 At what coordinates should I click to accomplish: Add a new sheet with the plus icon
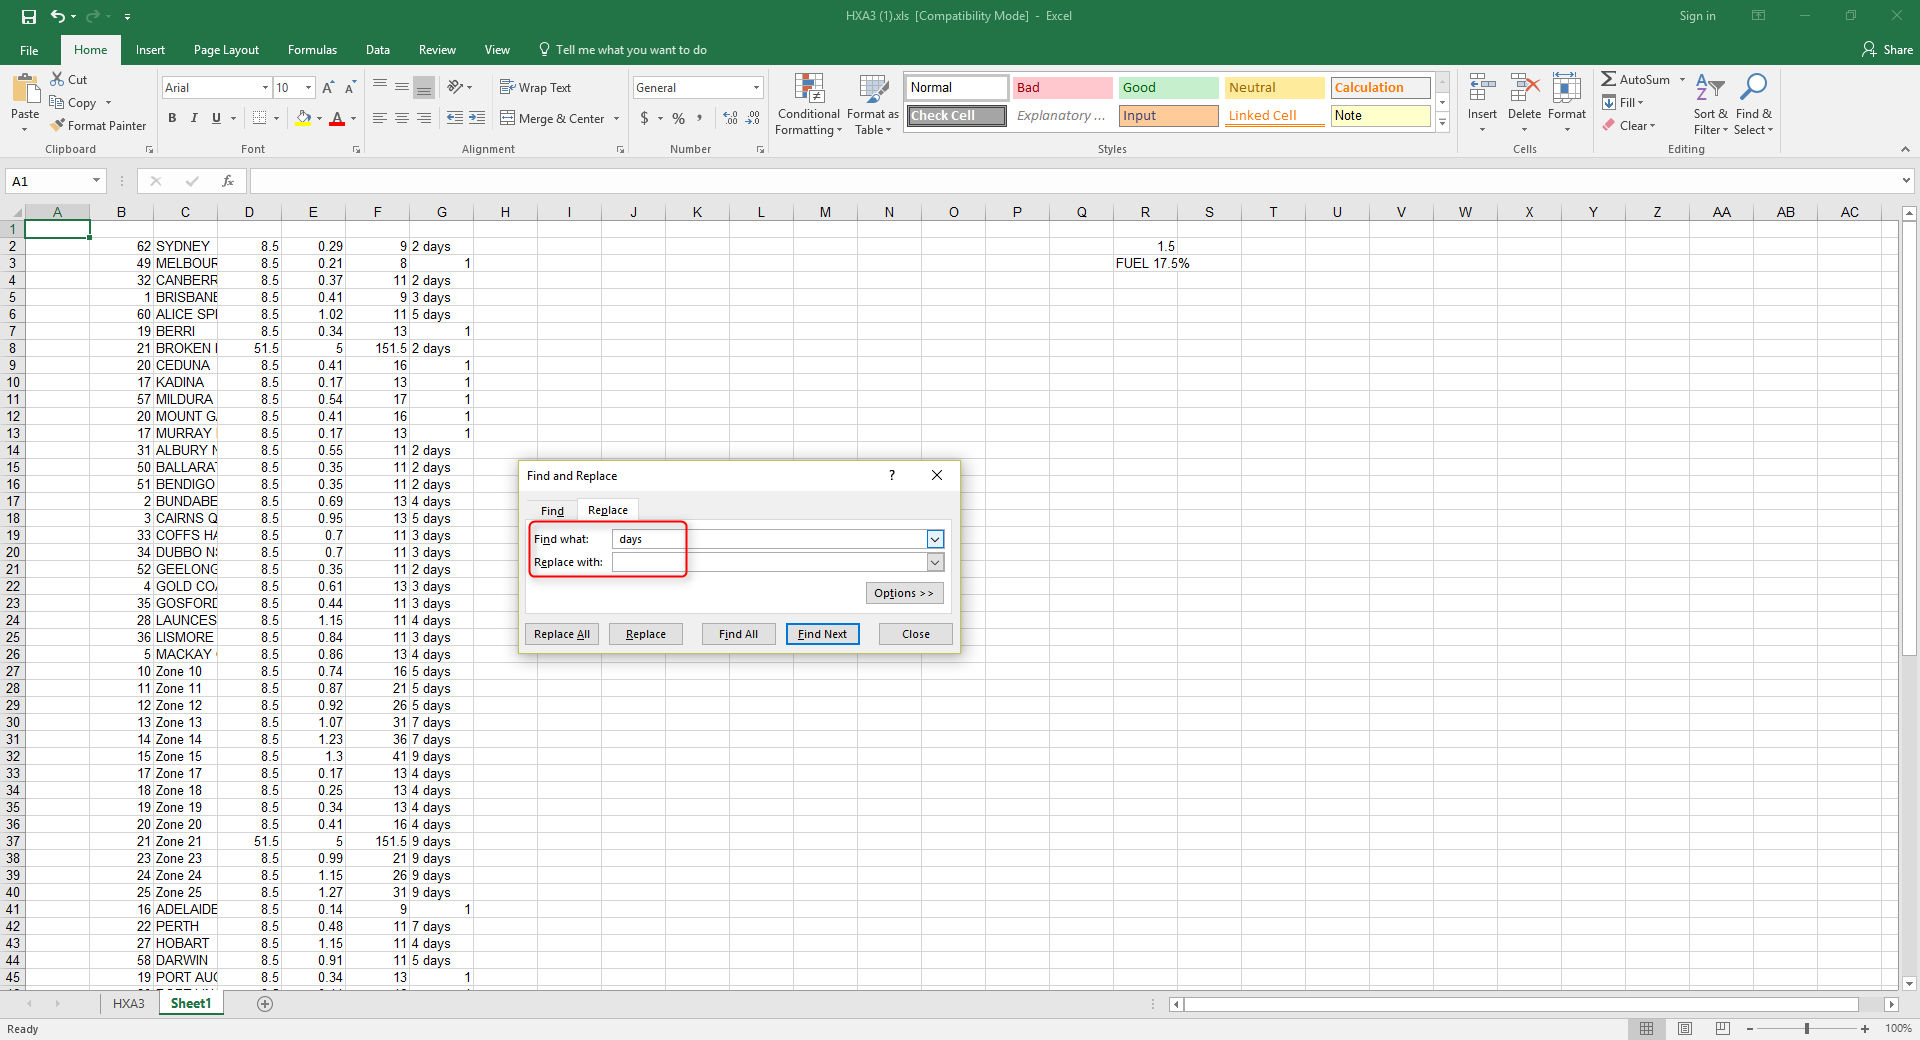265,1004
